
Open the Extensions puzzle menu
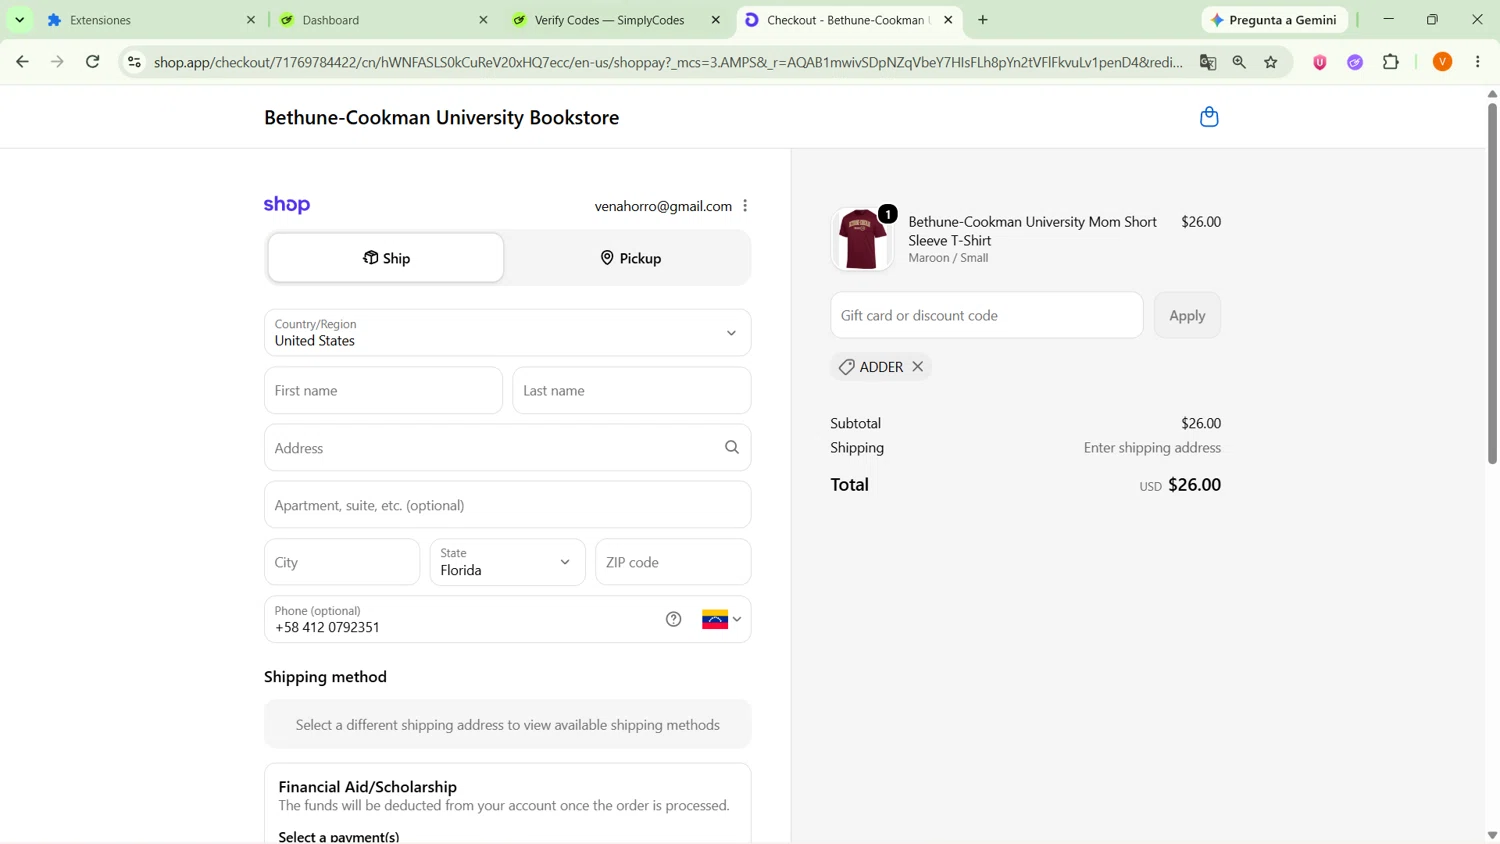(1391, 62)
